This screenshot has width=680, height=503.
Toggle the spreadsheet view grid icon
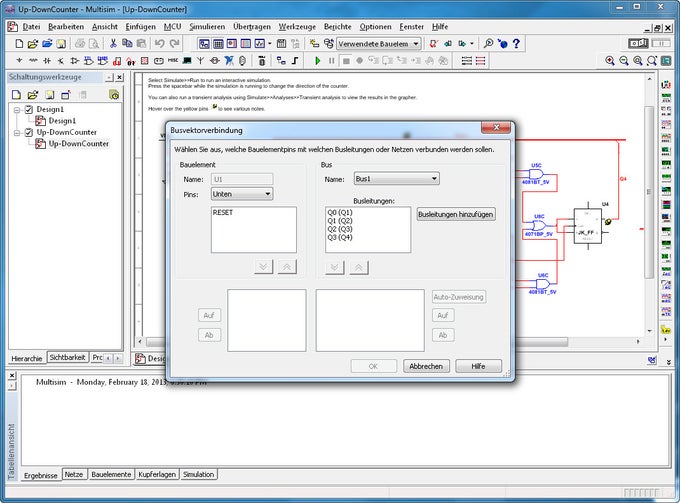(218, 44)
